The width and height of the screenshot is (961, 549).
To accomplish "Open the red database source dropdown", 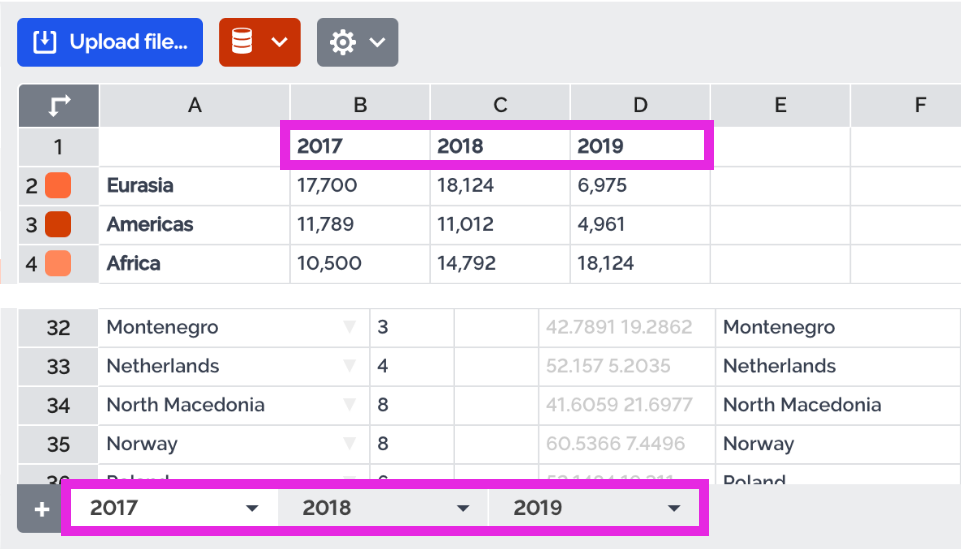I will coord(260,42).
